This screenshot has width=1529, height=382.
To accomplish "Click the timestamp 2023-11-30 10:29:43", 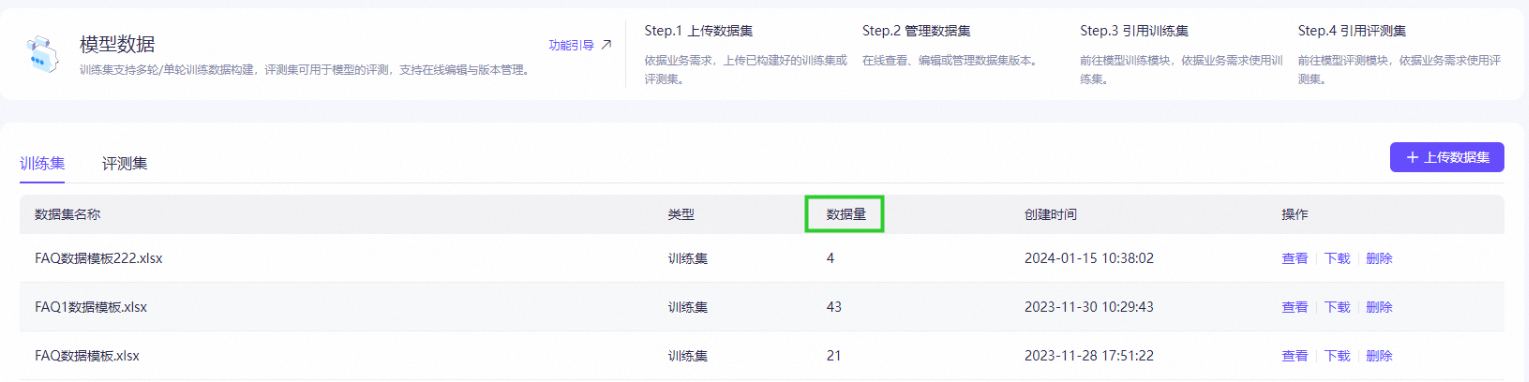I will click(x=1089, y=307).
